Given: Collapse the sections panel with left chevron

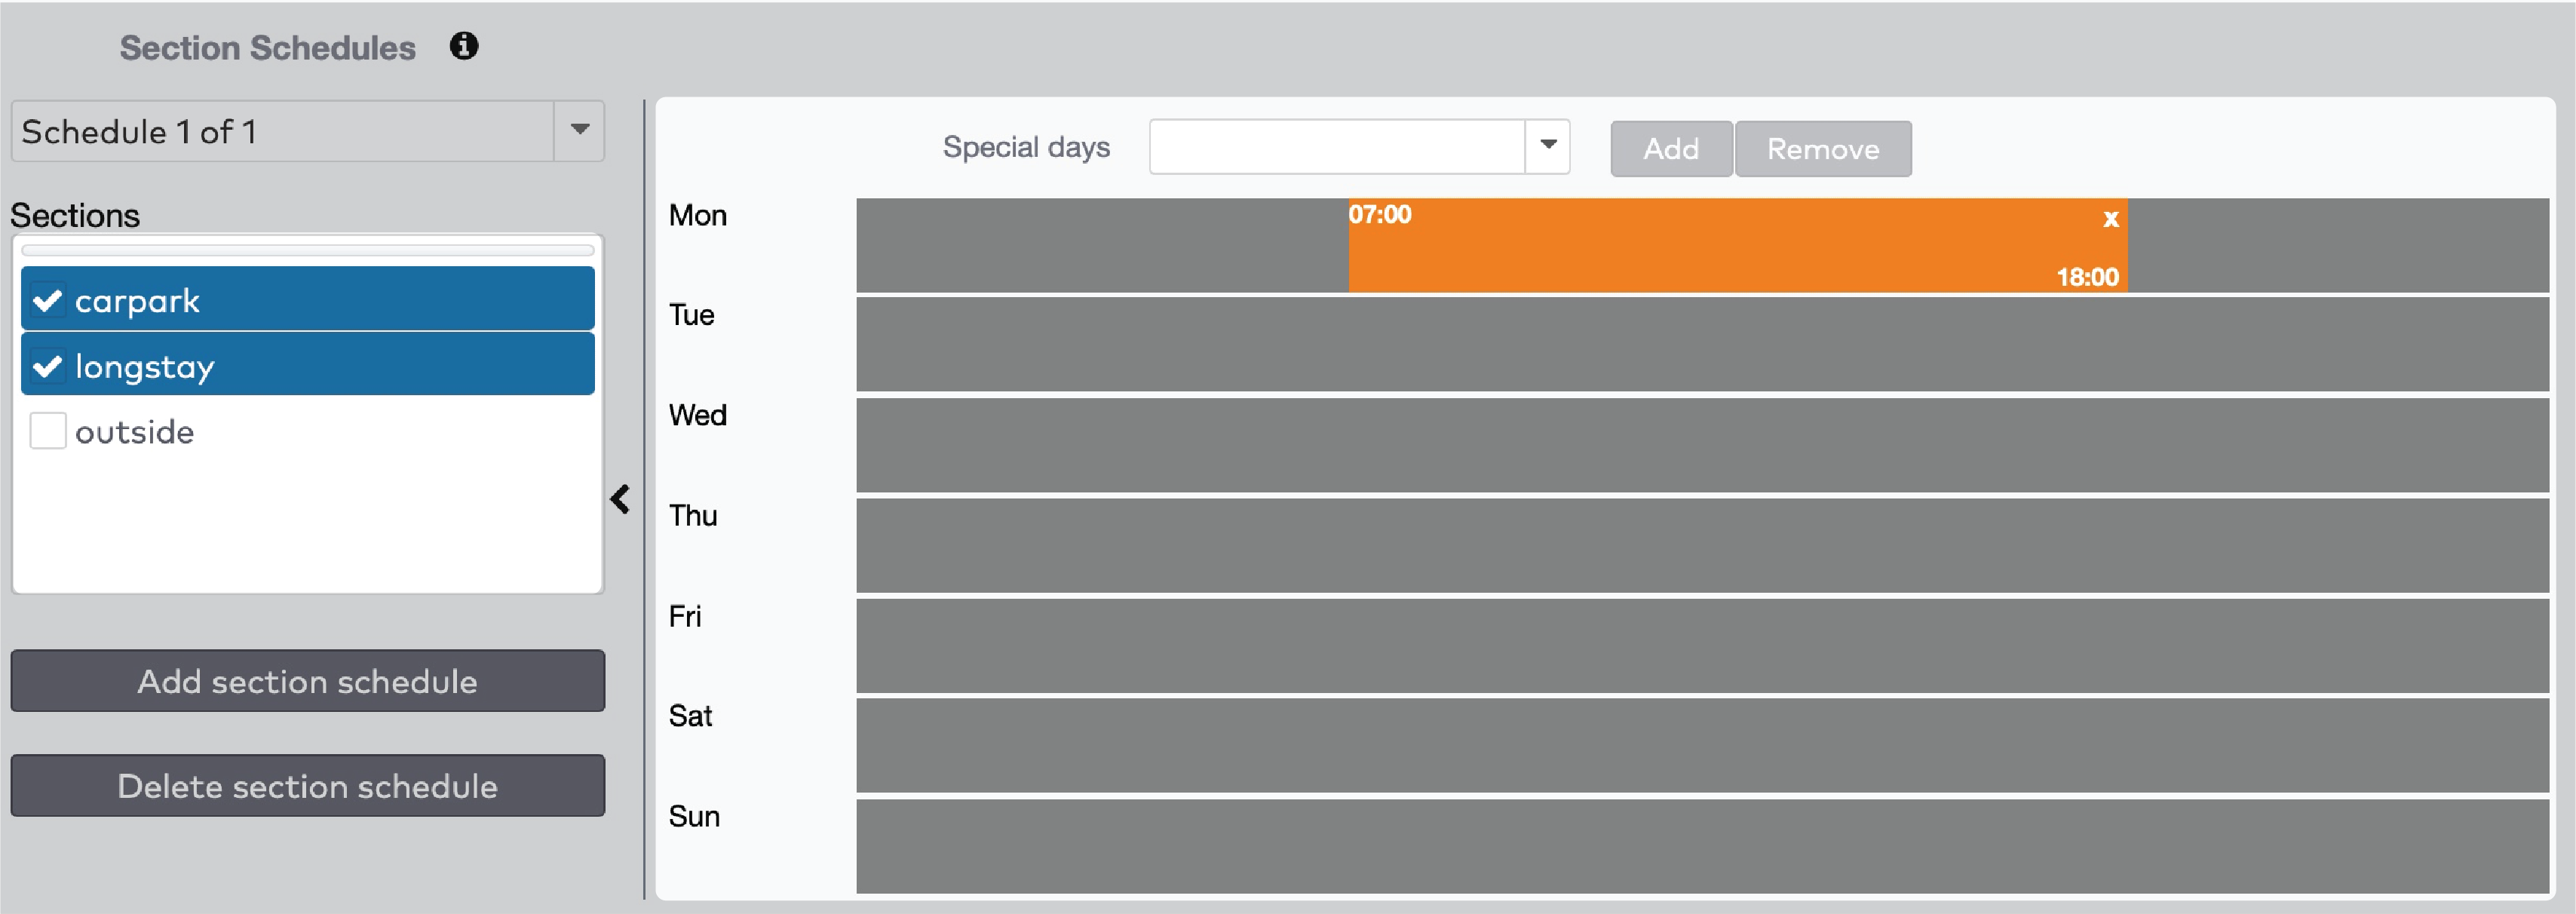Looking at the screenshot, I should pos(620,498).
